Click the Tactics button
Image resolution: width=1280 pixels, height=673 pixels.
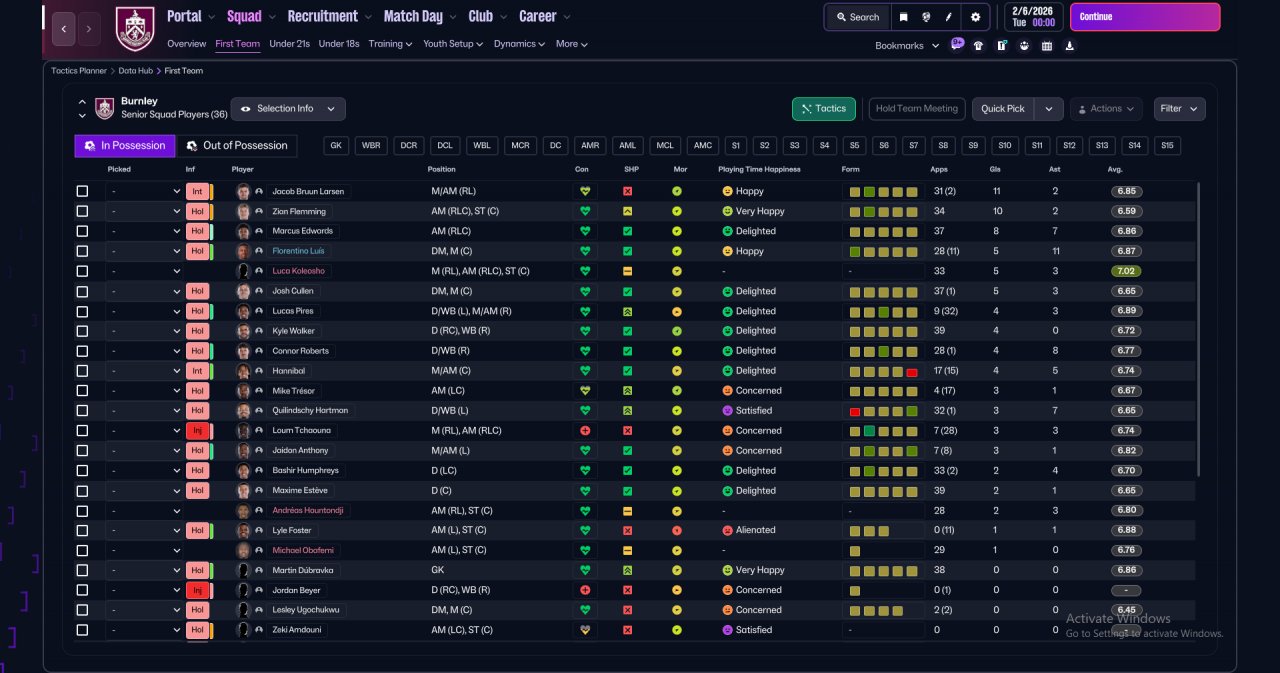click(824, 109)
